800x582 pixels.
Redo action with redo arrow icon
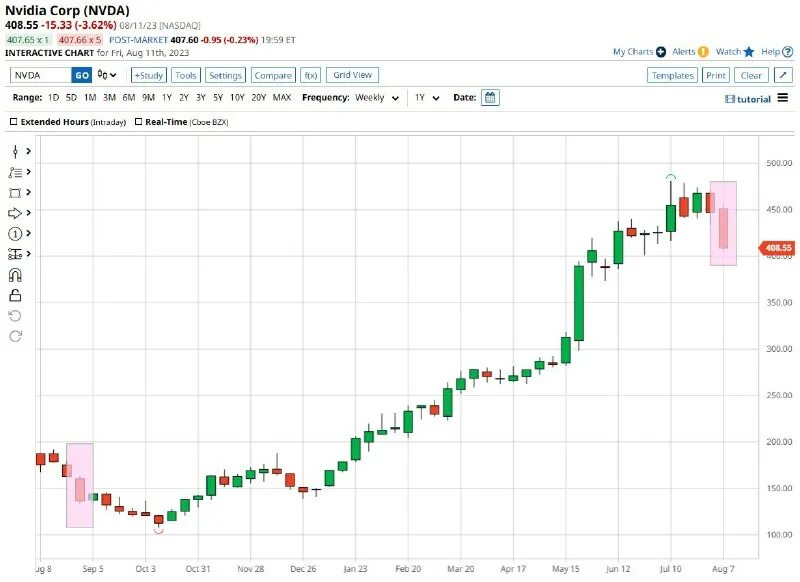(15, 336)
